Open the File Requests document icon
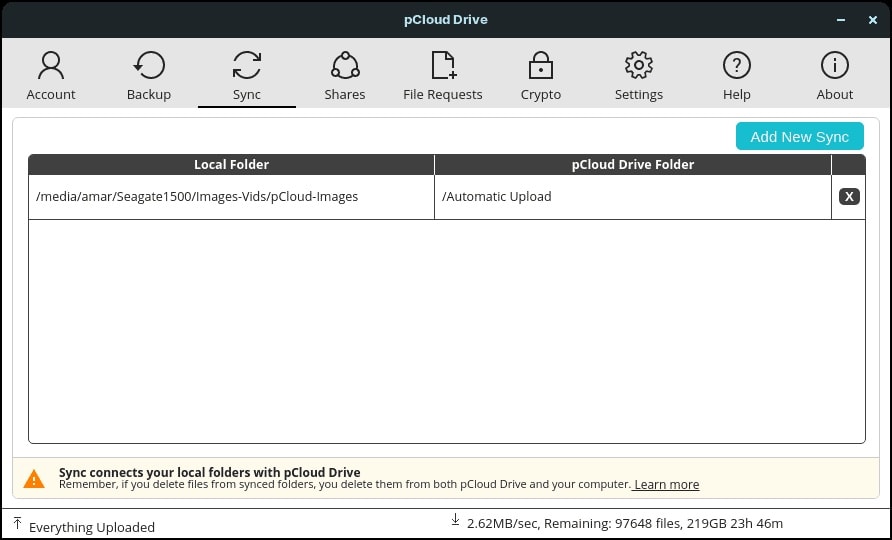Image resolution: width=892 pixels, height=540 pixels. (443, 65)
